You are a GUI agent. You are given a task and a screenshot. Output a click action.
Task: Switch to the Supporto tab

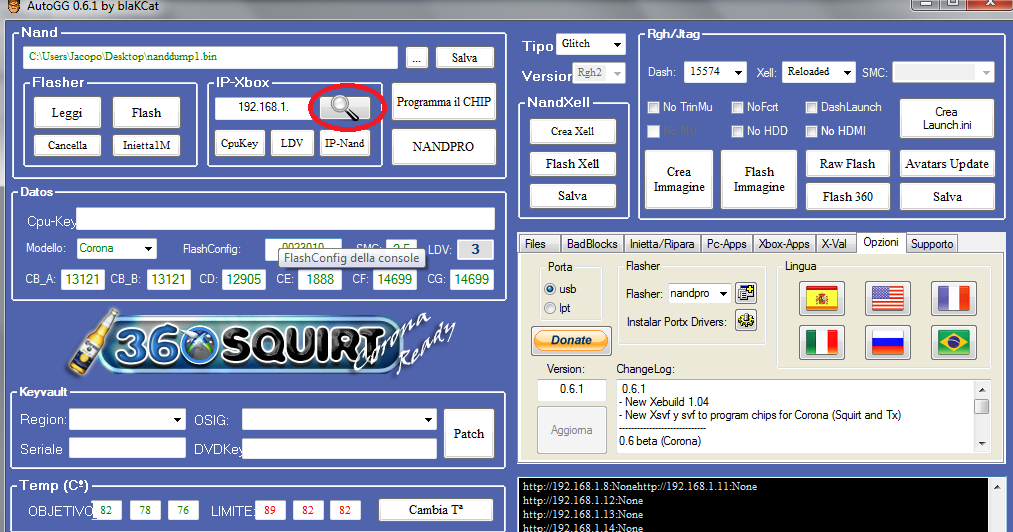pyautogui.click(x=932, y=244)
